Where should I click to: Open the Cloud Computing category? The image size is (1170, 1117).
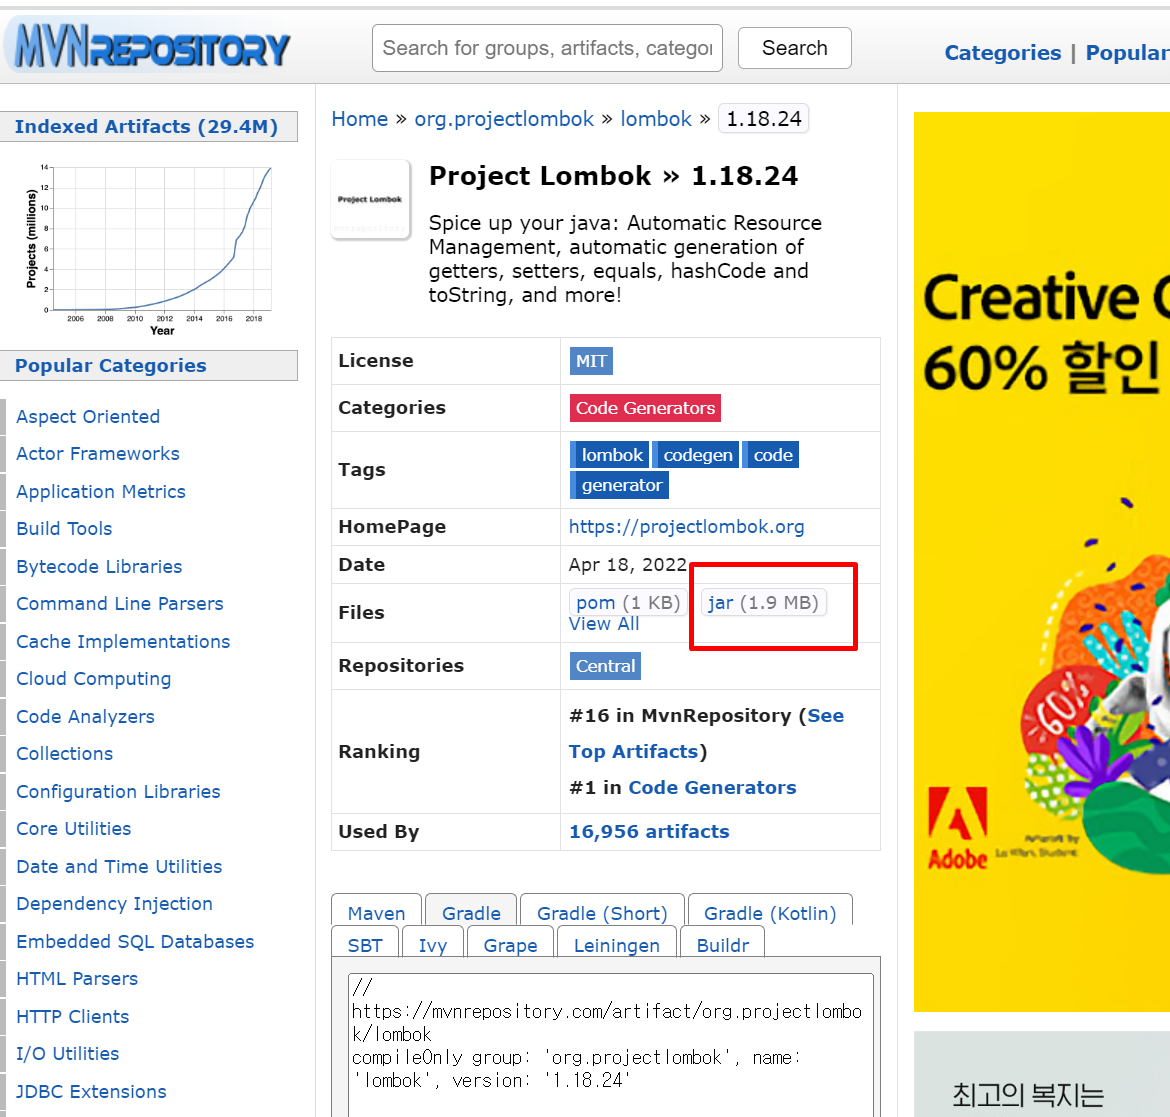pyautogui.click(x=94, y=679)
